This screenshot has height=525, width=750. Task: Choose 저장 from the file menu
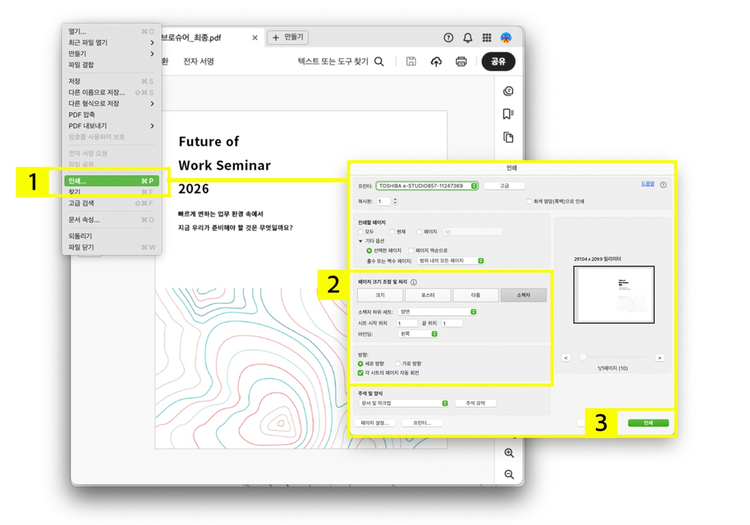111,81
